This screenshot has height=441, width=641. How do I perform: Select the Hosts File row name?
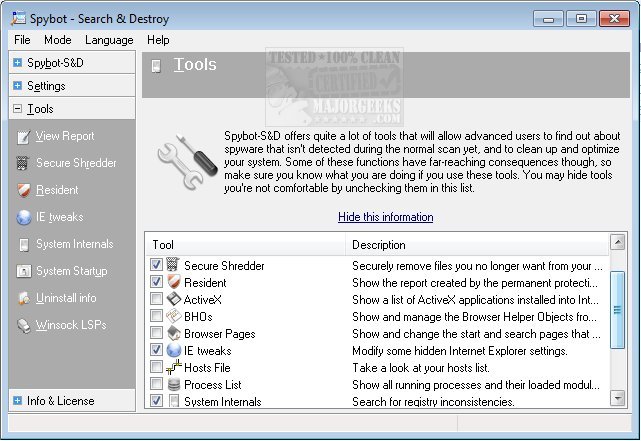(207, 368)
